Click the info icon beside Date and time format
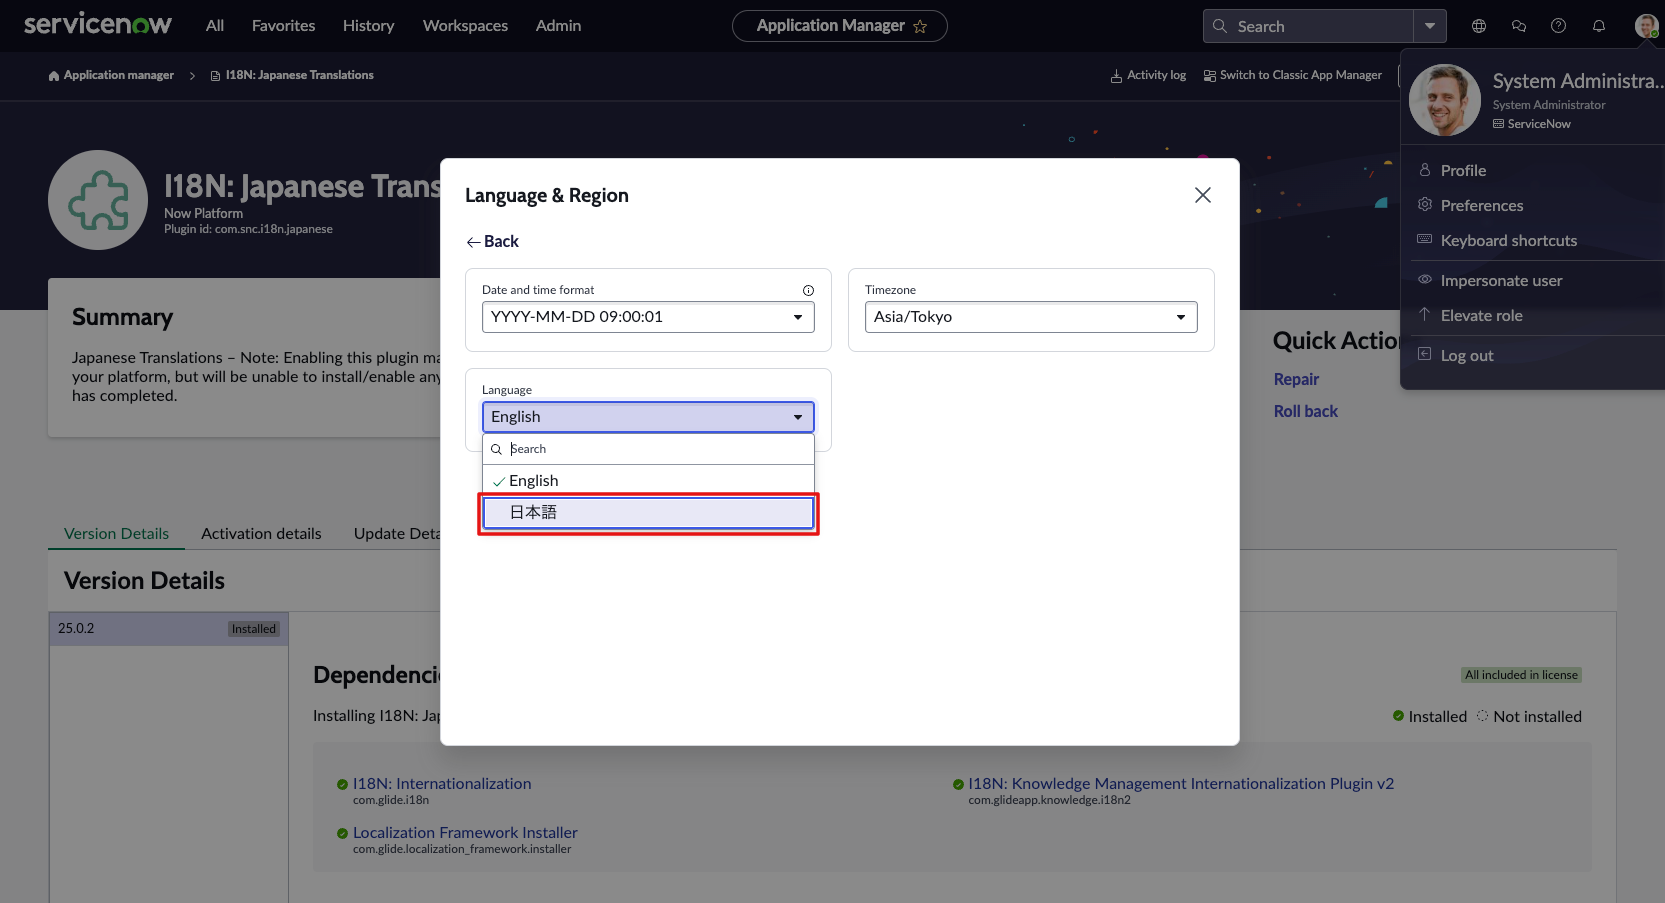1665x903 pixels. coord(808,290)
